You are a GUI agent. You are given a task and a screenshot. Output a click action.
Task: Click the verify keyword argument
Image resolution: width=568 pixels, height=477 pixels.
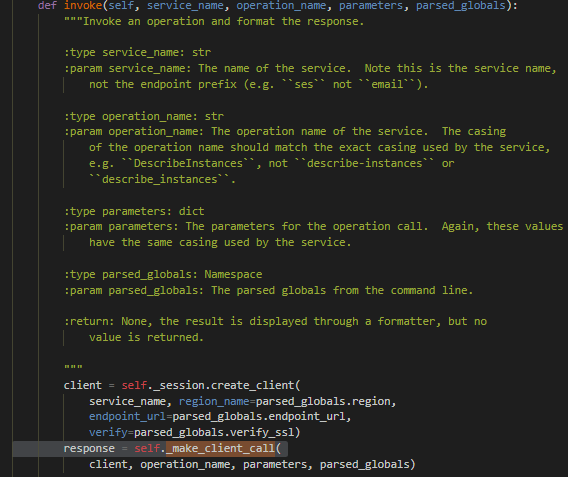(108, 432)
